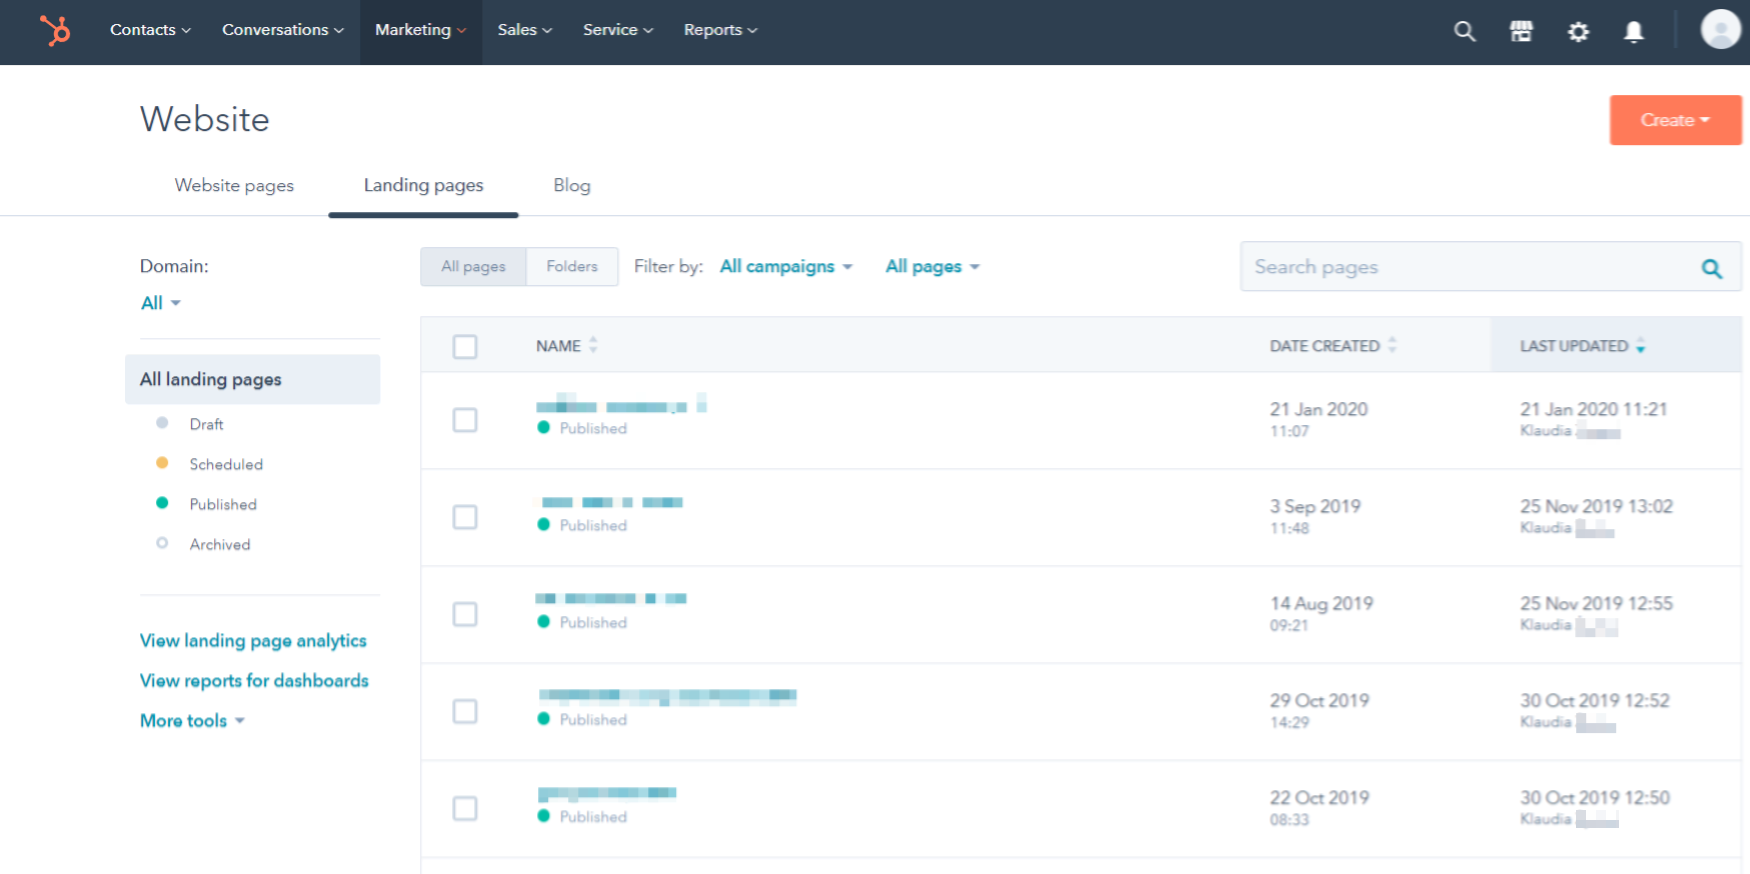Open the search magnifier in top bar

click(x=1464, y=31)
